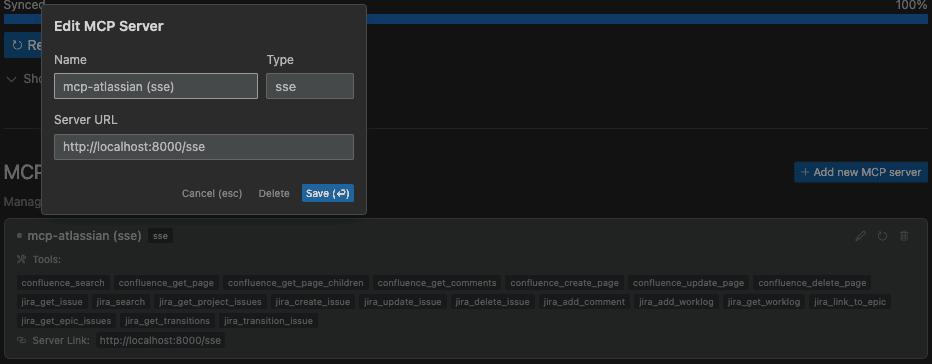This screenshot has width=932, height=364.
Task: Click the jira_transition_issue tool tag
Action: (269, 321)
